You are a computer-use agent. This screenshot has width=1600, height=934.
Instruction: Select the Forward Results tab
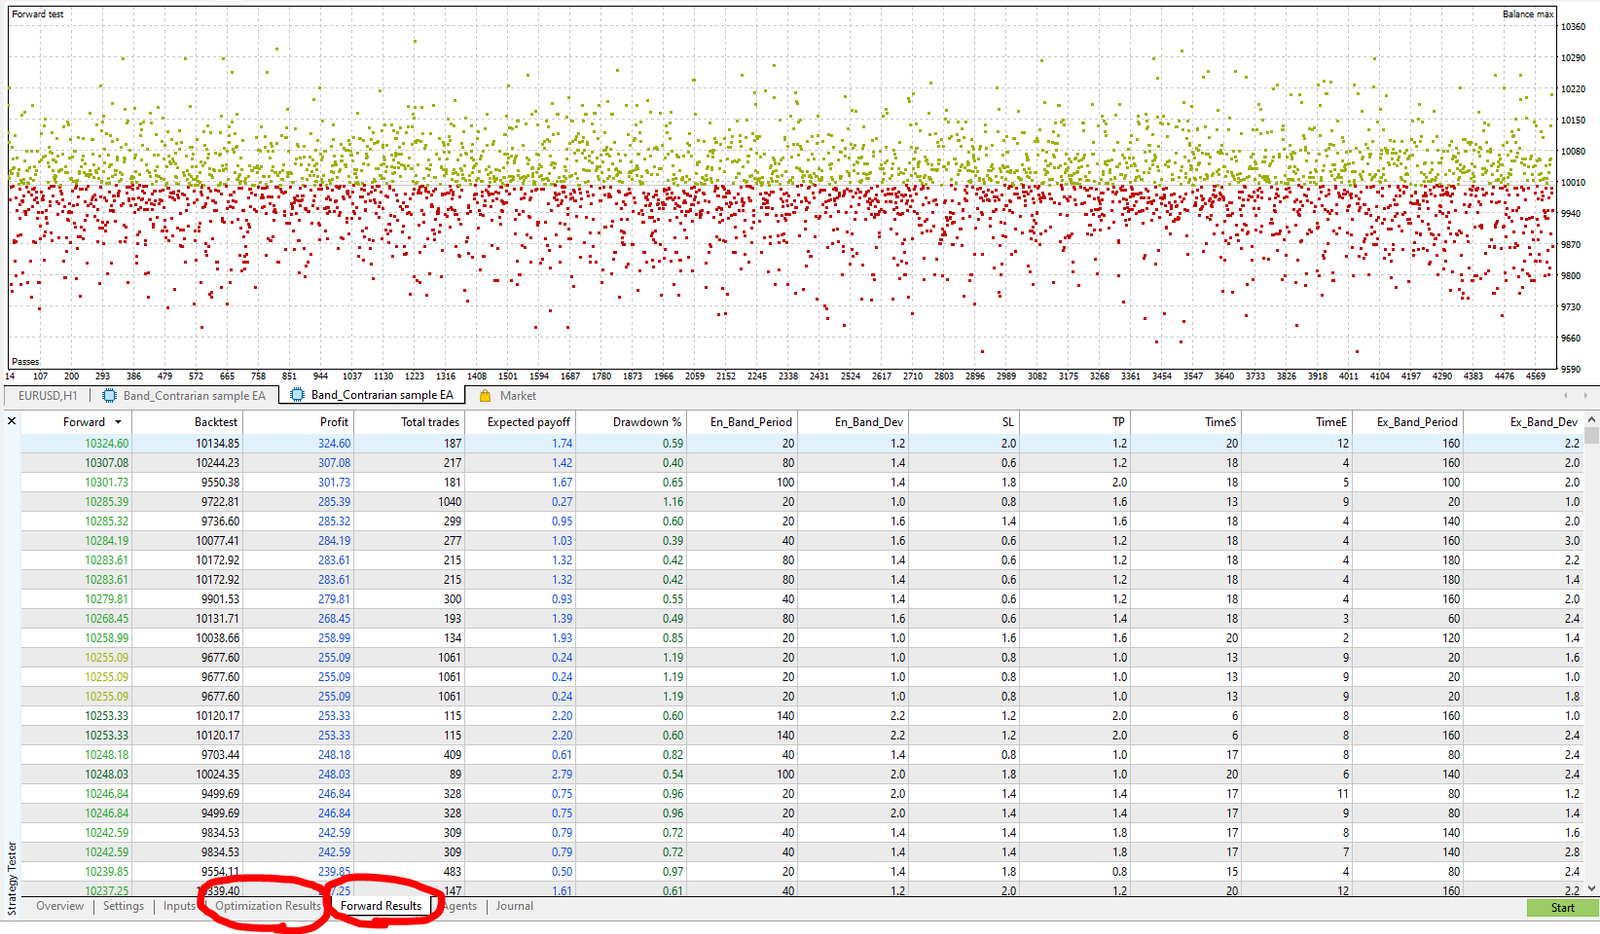(381, 906)
